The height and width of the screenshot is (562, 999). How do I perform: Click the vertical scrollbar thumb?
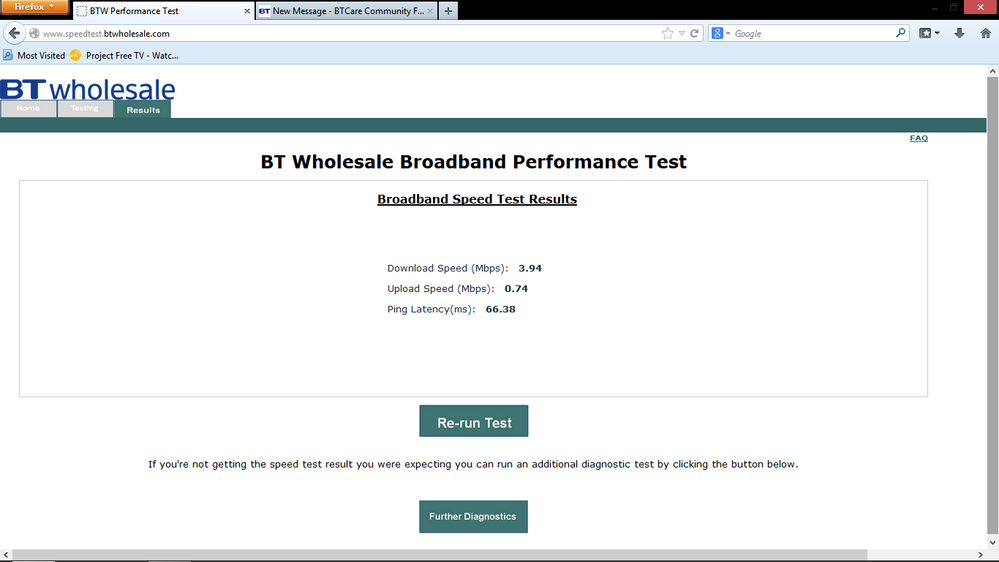click(992, 306)
